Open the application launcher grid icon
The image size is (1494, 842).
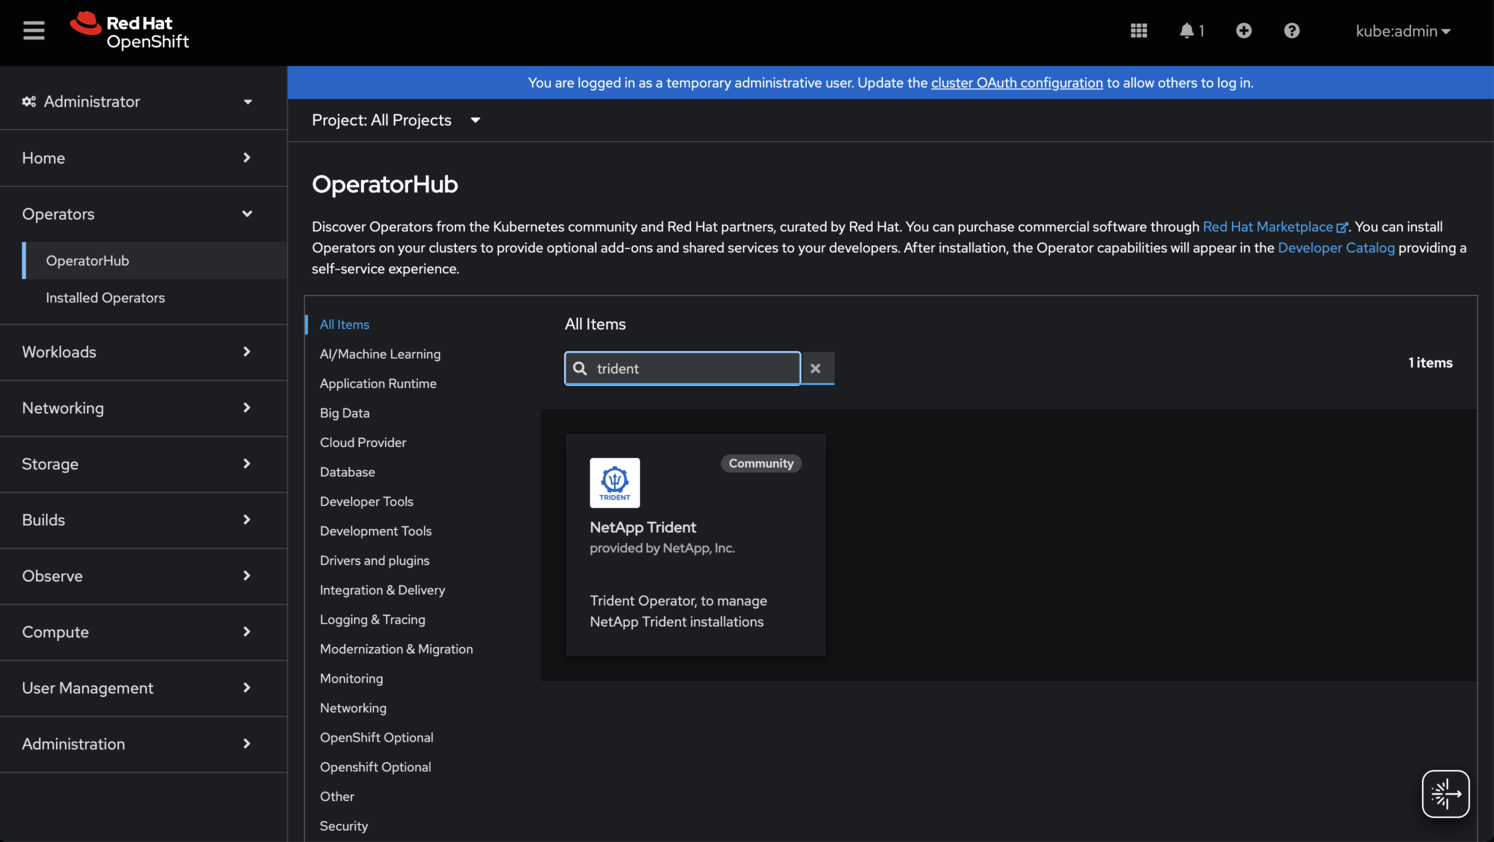pos(1138,31)
